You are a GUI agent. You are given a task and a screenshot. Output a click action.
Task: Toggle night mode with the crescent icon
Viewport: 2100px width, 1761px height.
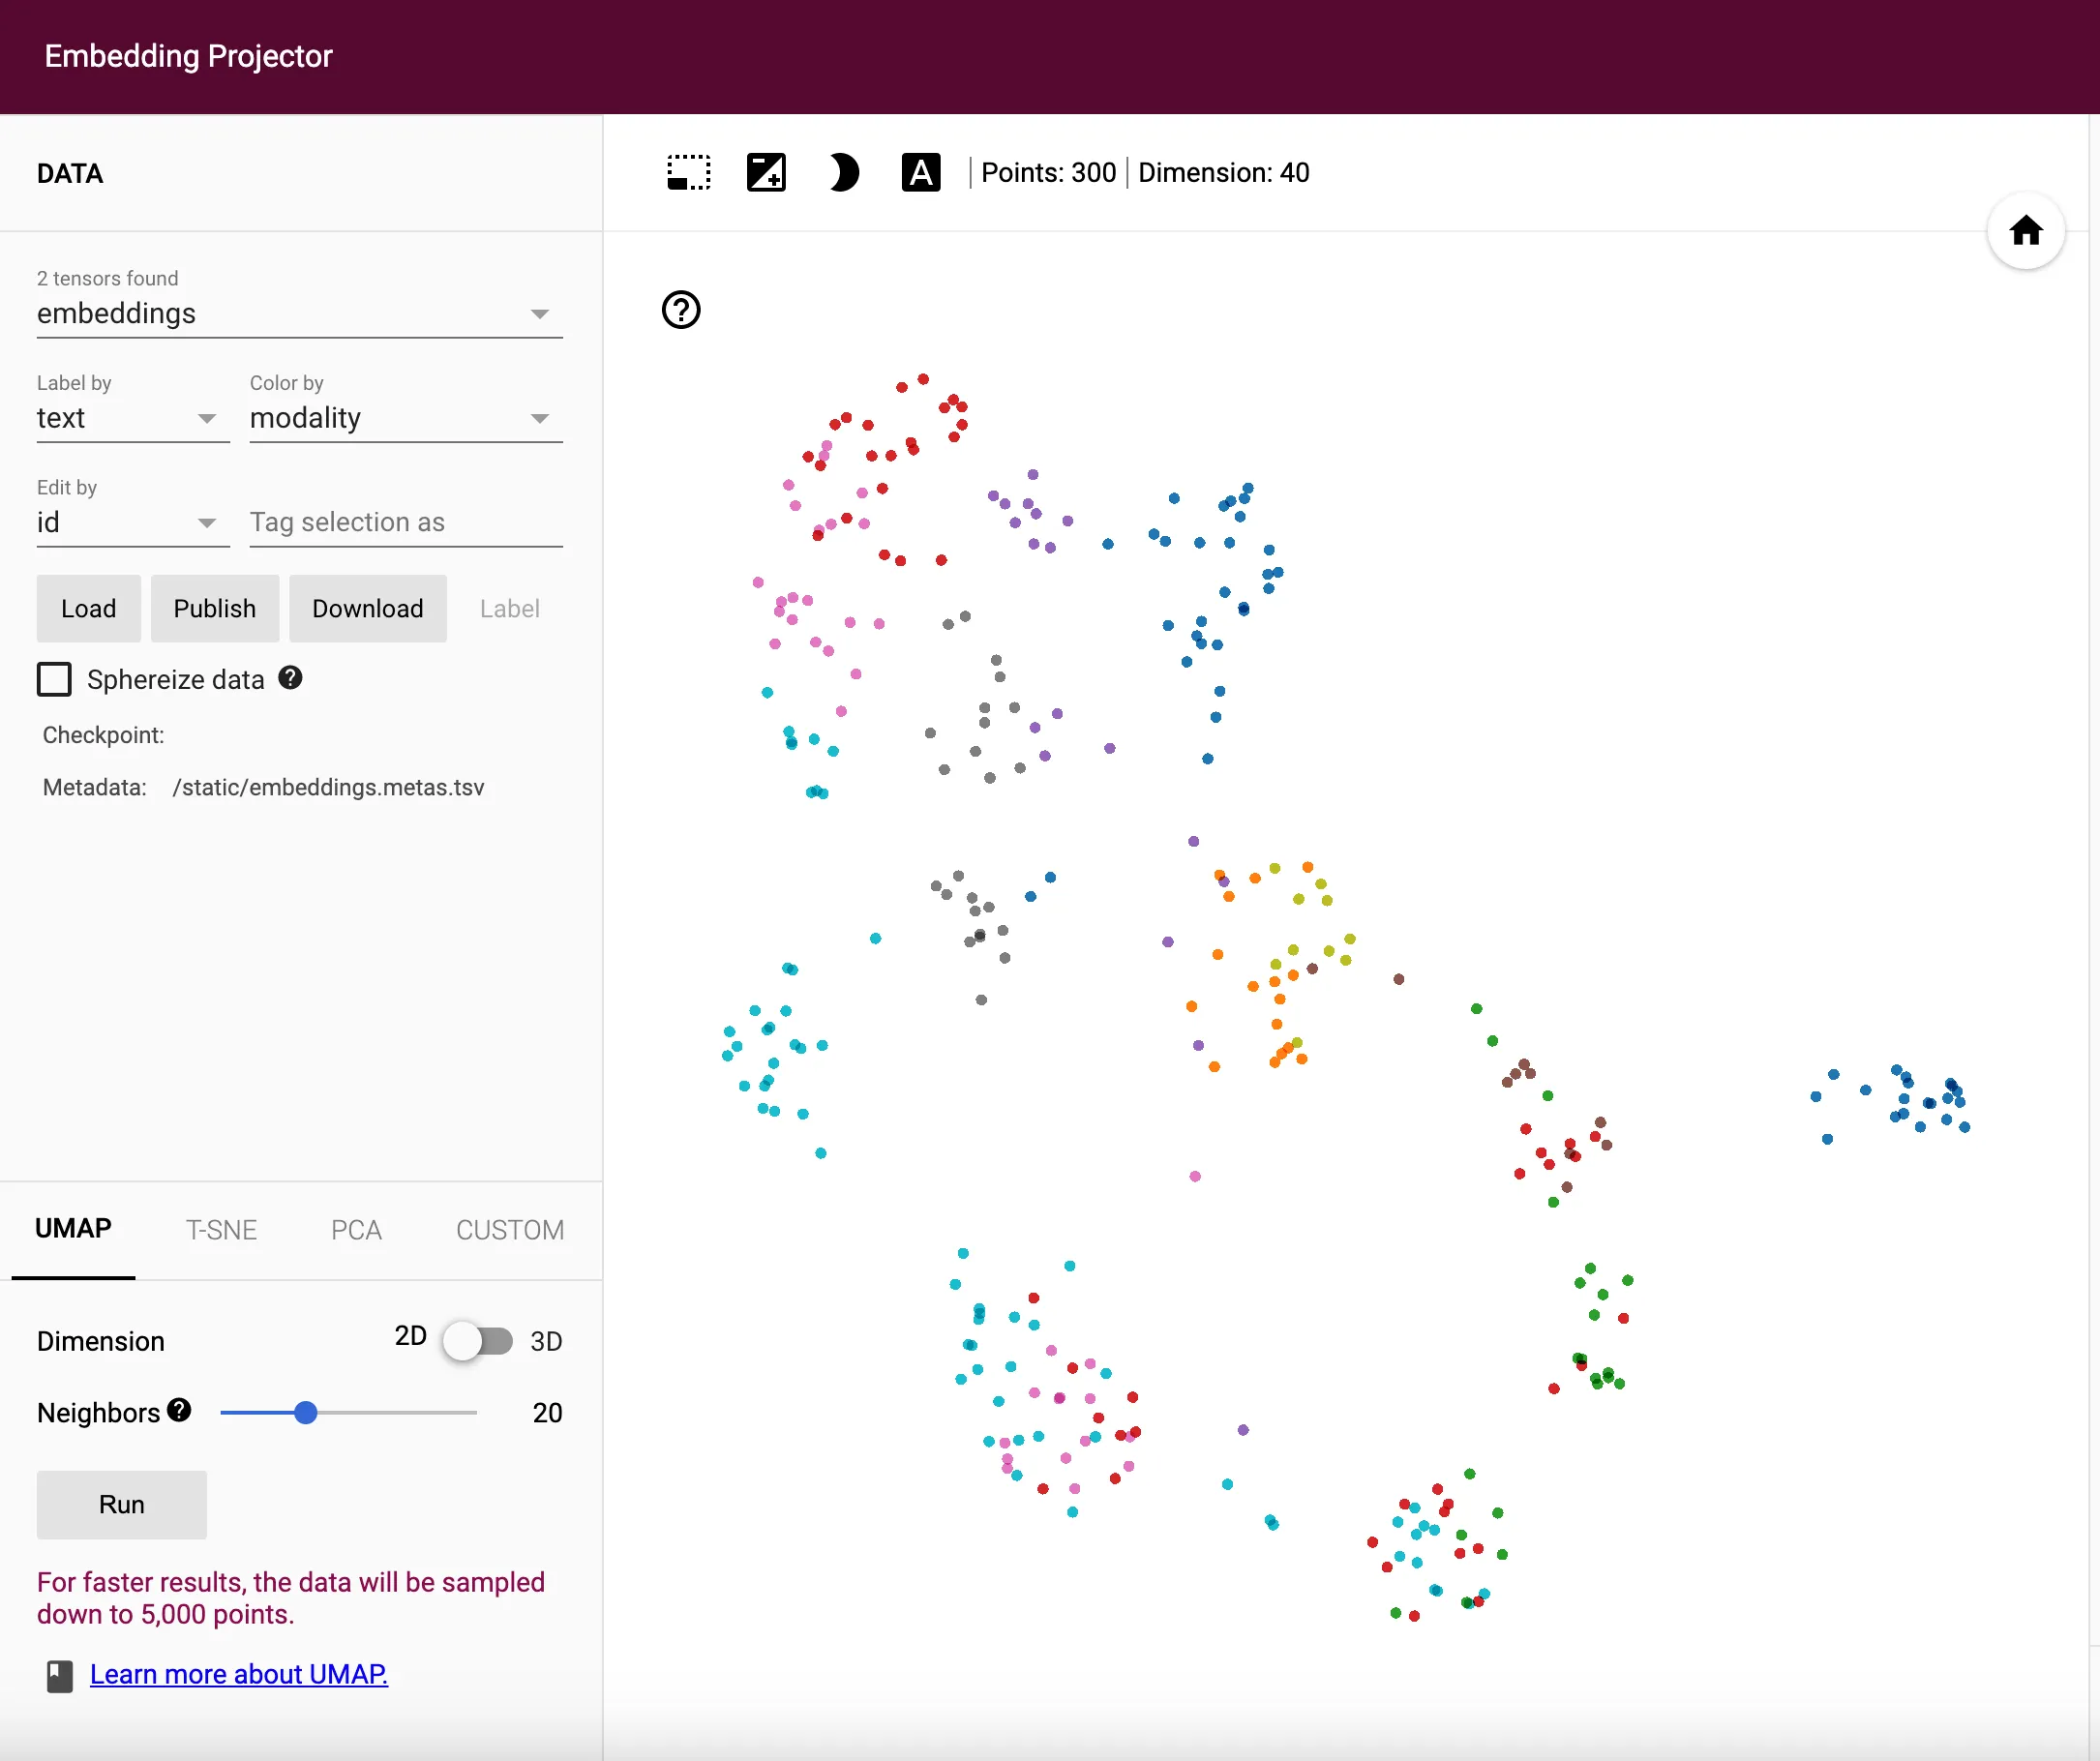(843, 172)
